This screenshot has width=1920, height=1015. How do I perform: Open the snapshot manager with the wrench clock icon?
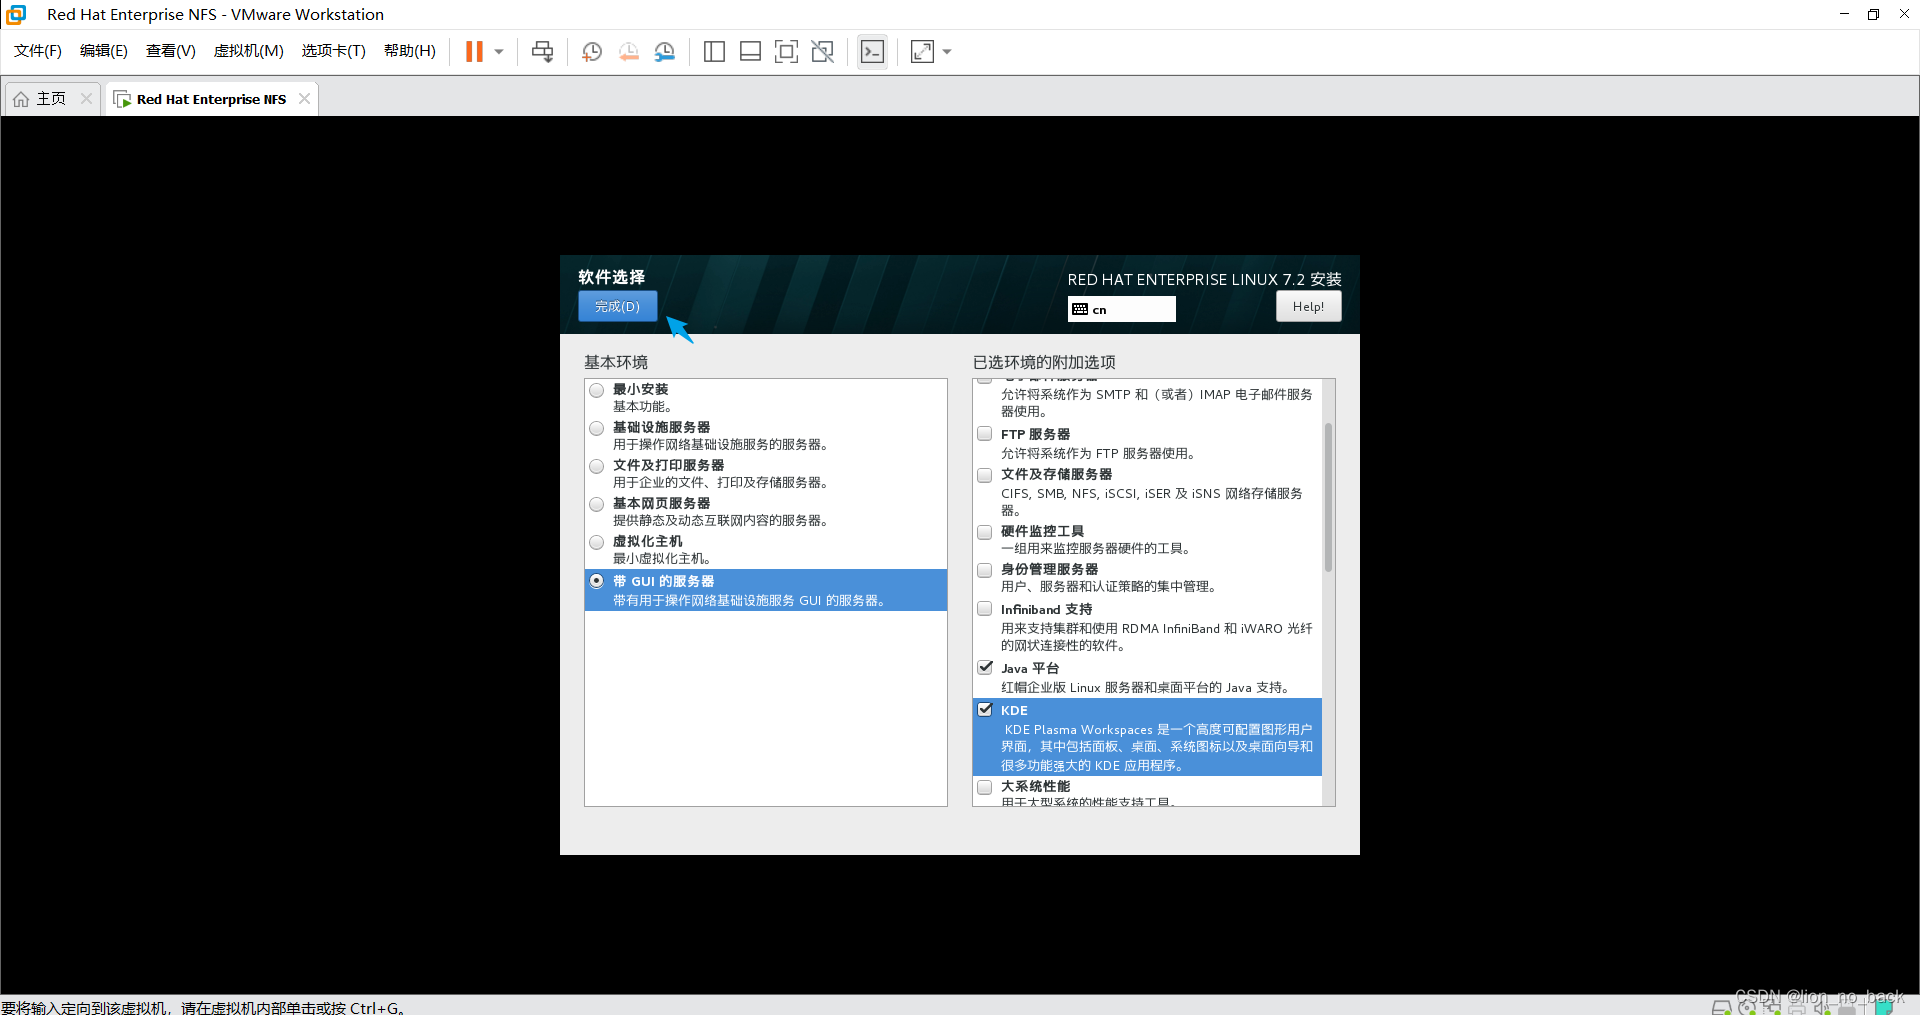664,51
